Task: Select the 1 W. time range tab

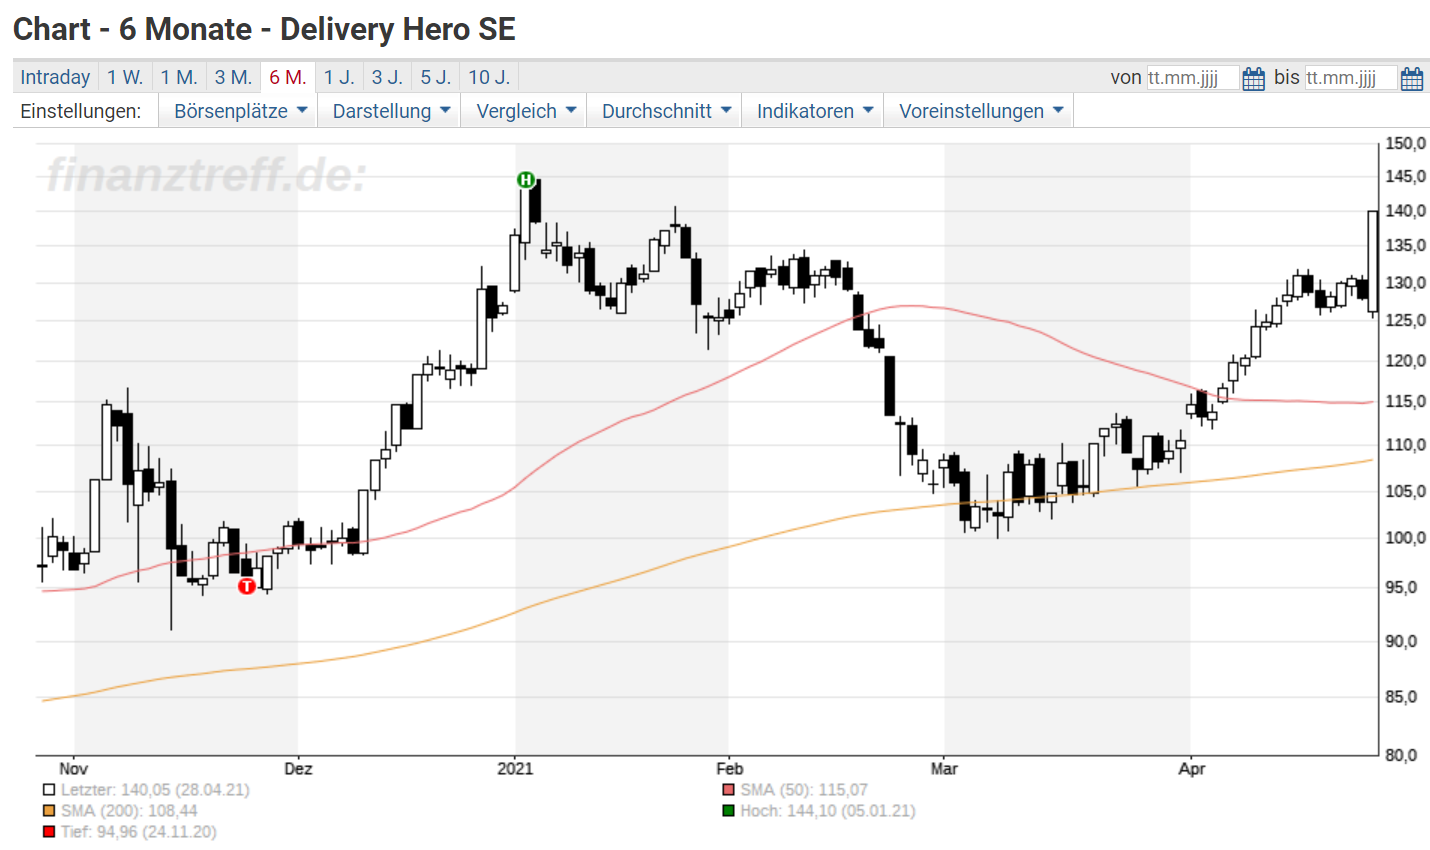Action: pos(125,77)
